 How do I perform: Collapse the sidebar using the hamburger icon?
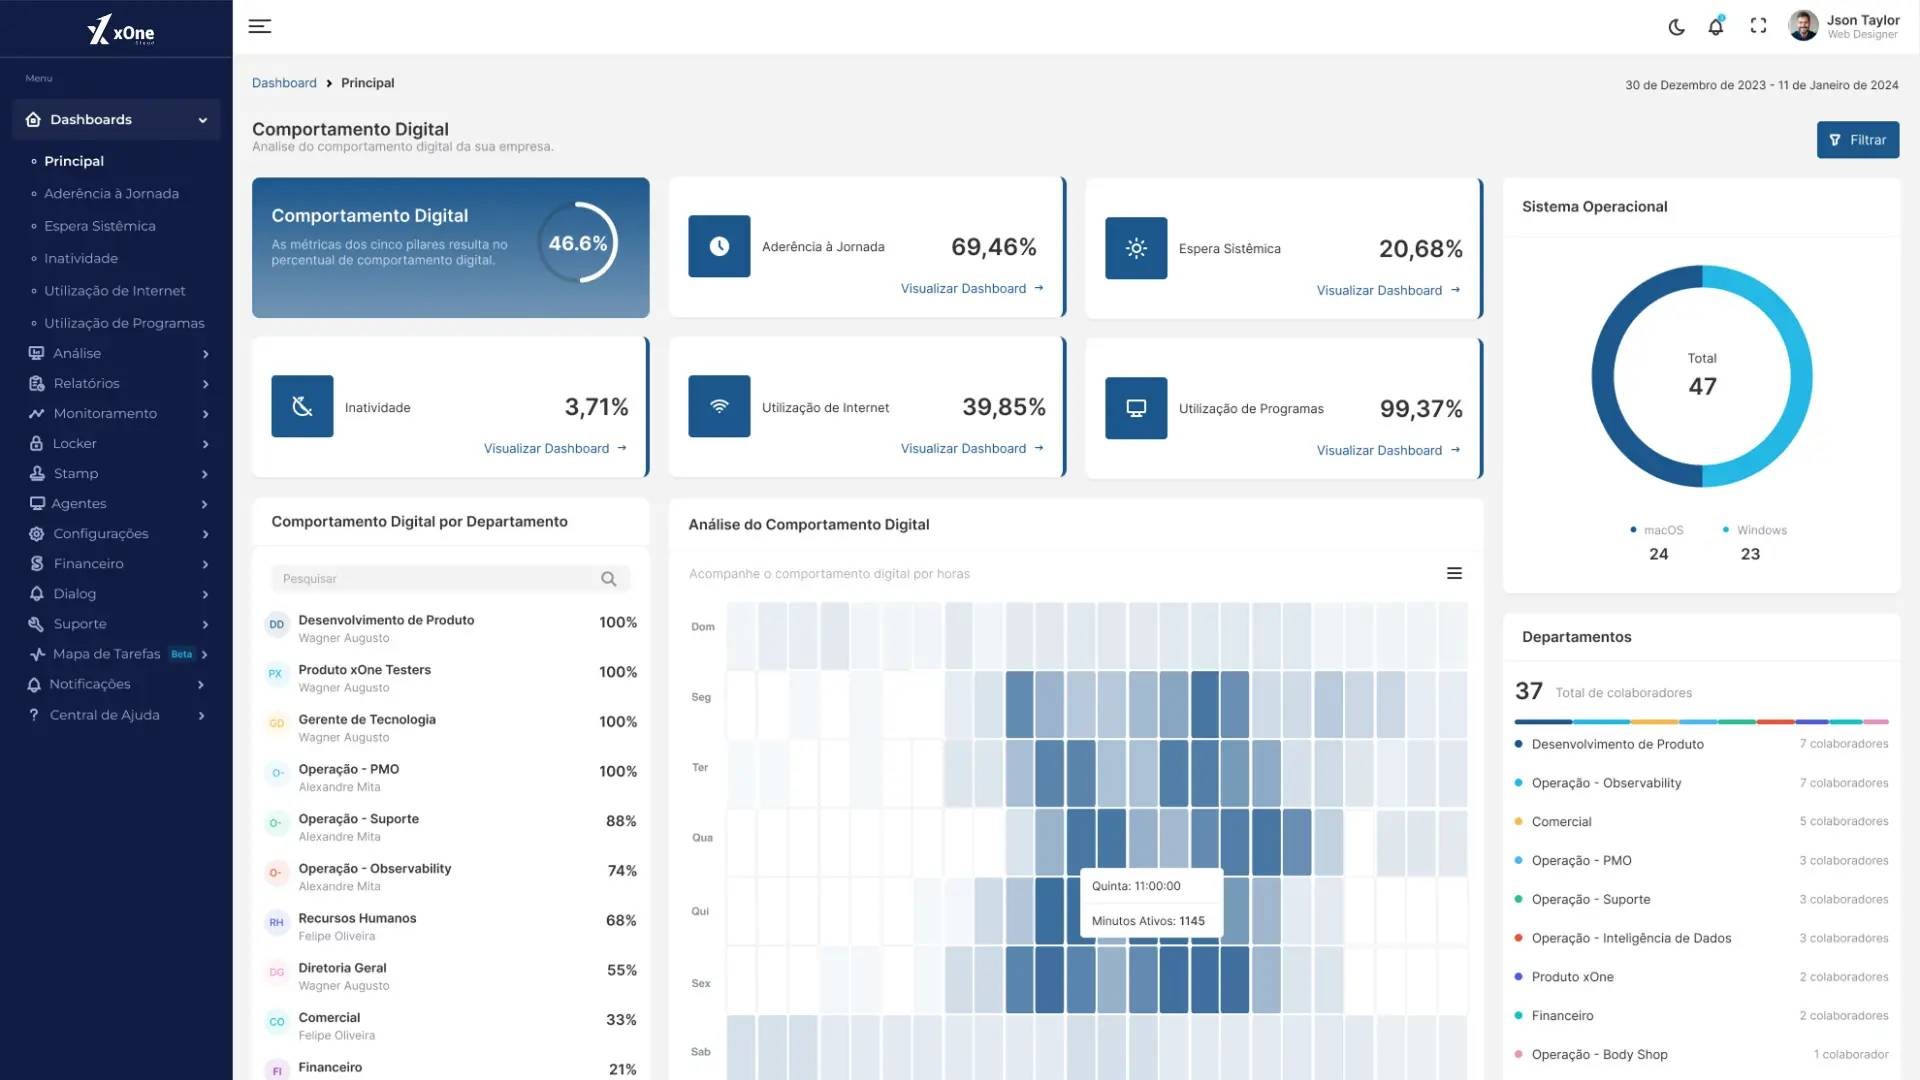(x=260, y=27)
